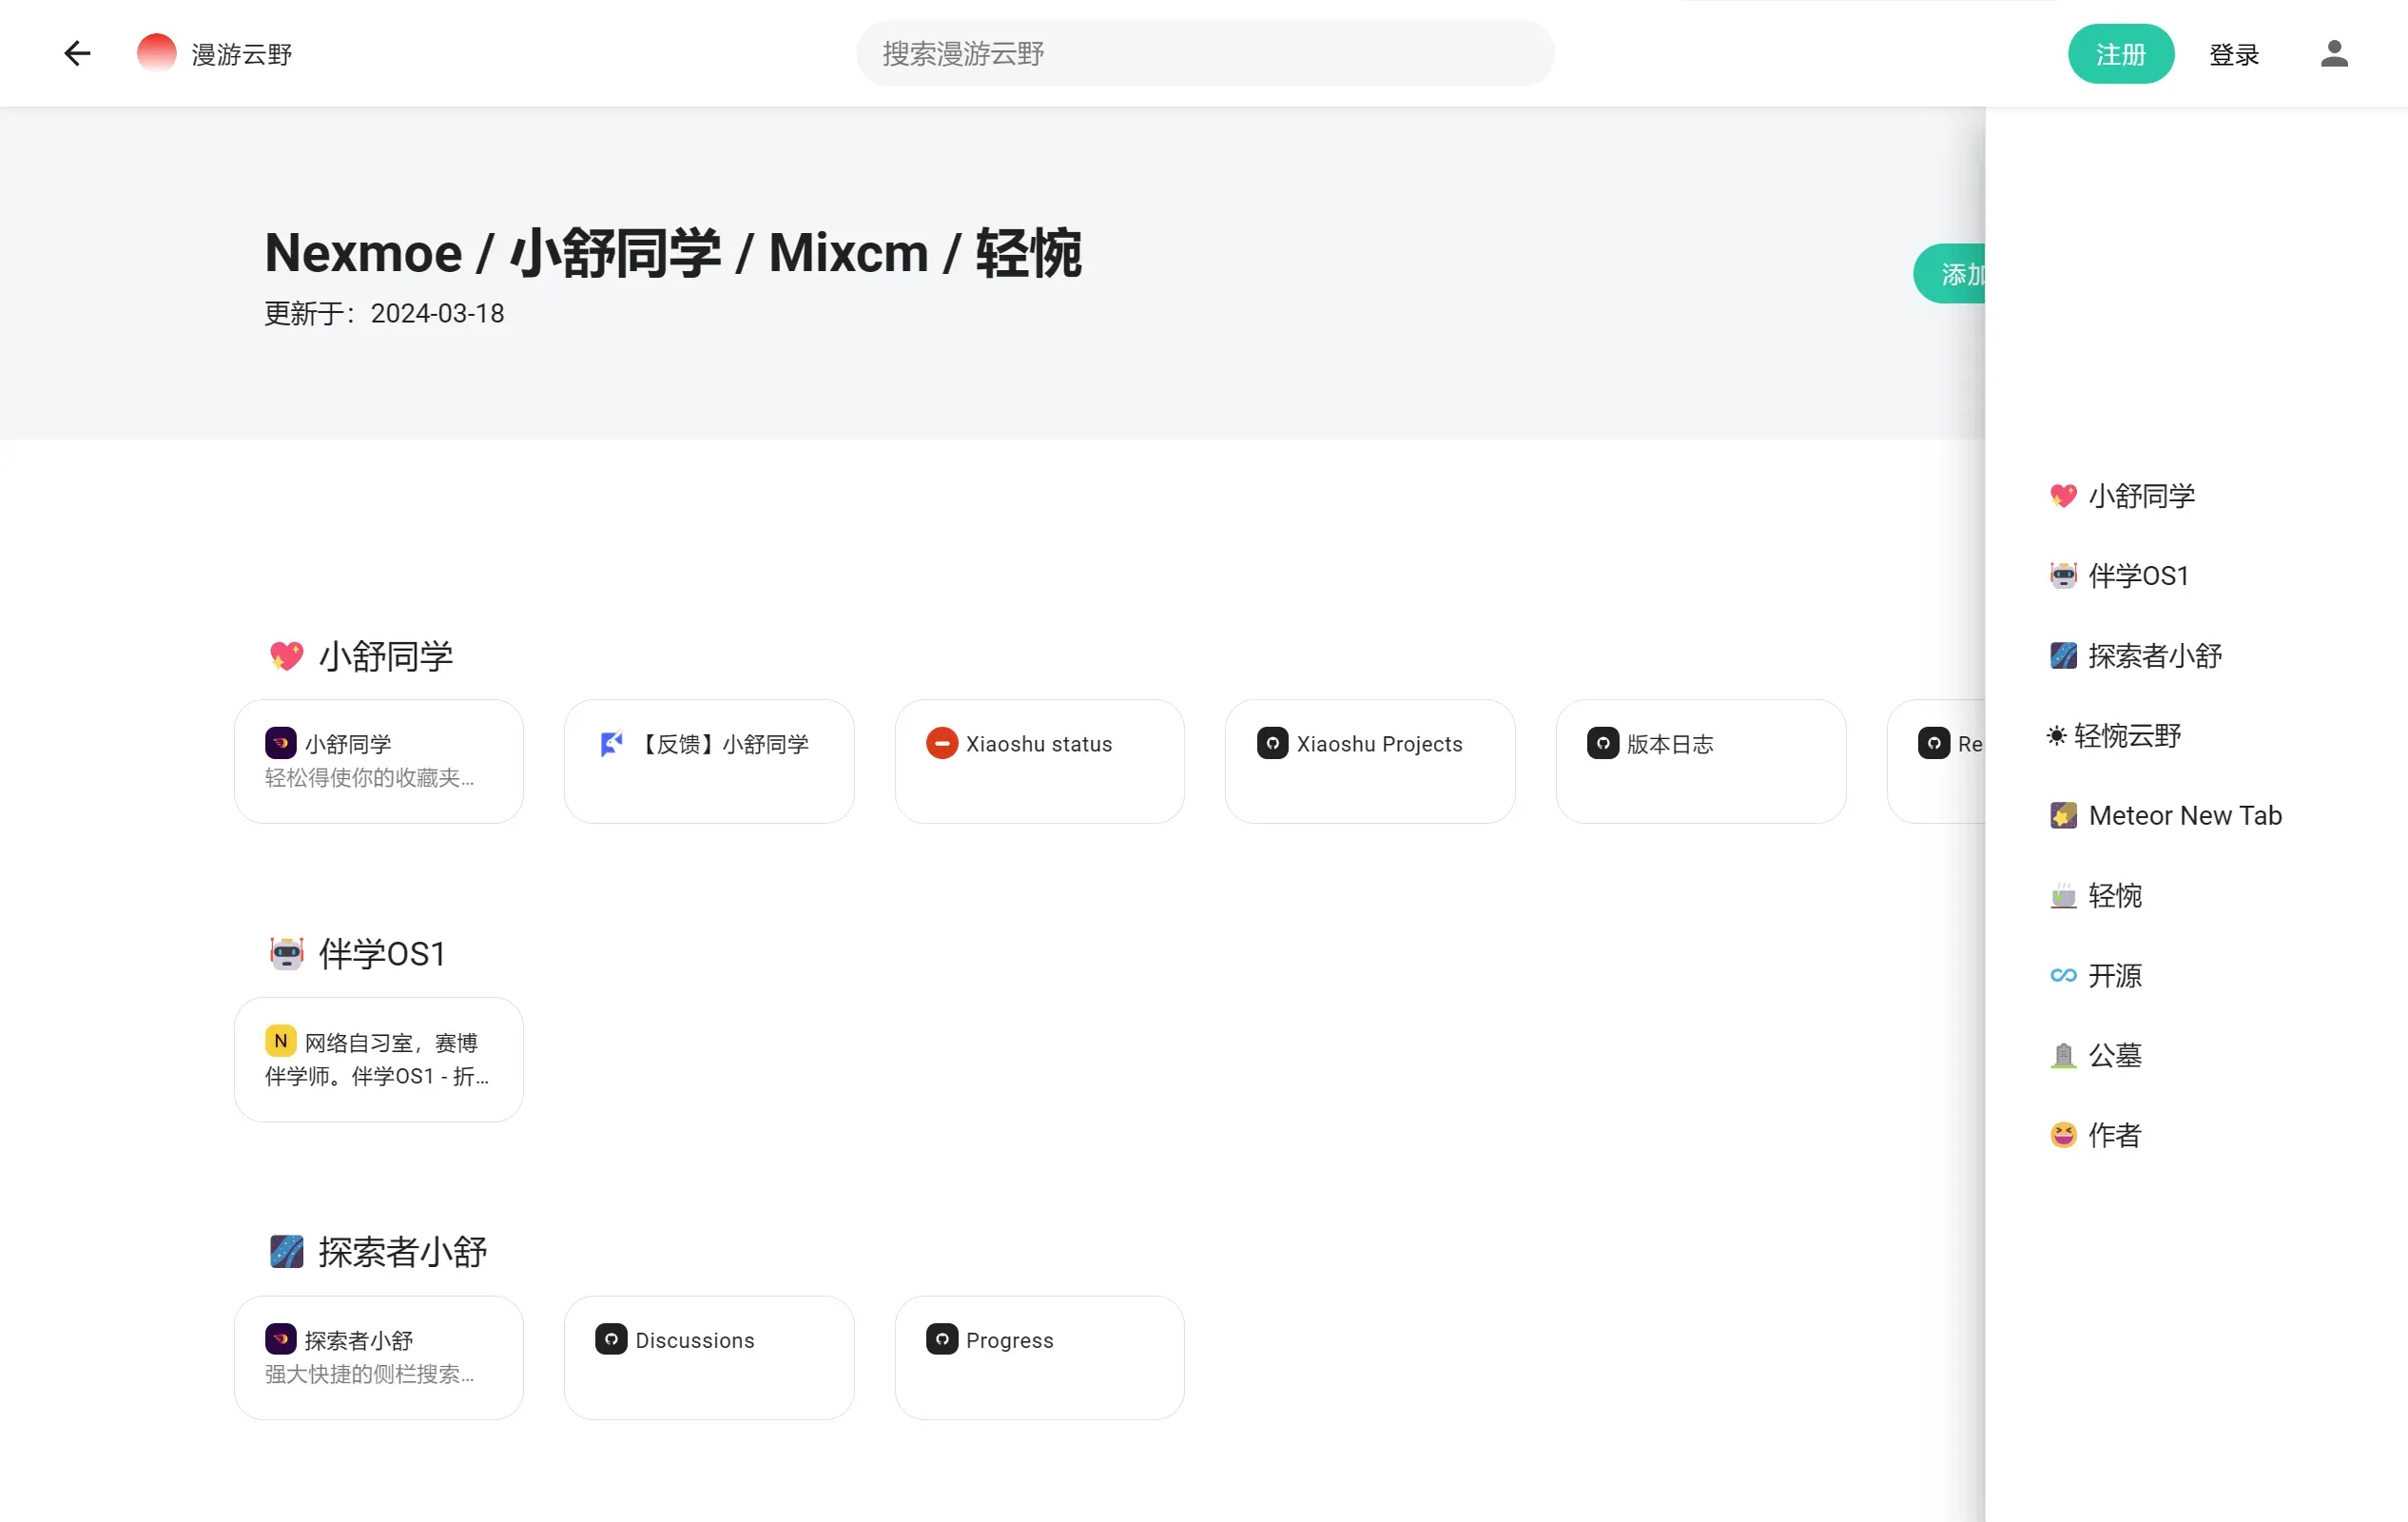Click the red 漫游云野 logo icon
This screenshot has height=1522, width=2408.
pyautogui.click(x=156, y=52)
